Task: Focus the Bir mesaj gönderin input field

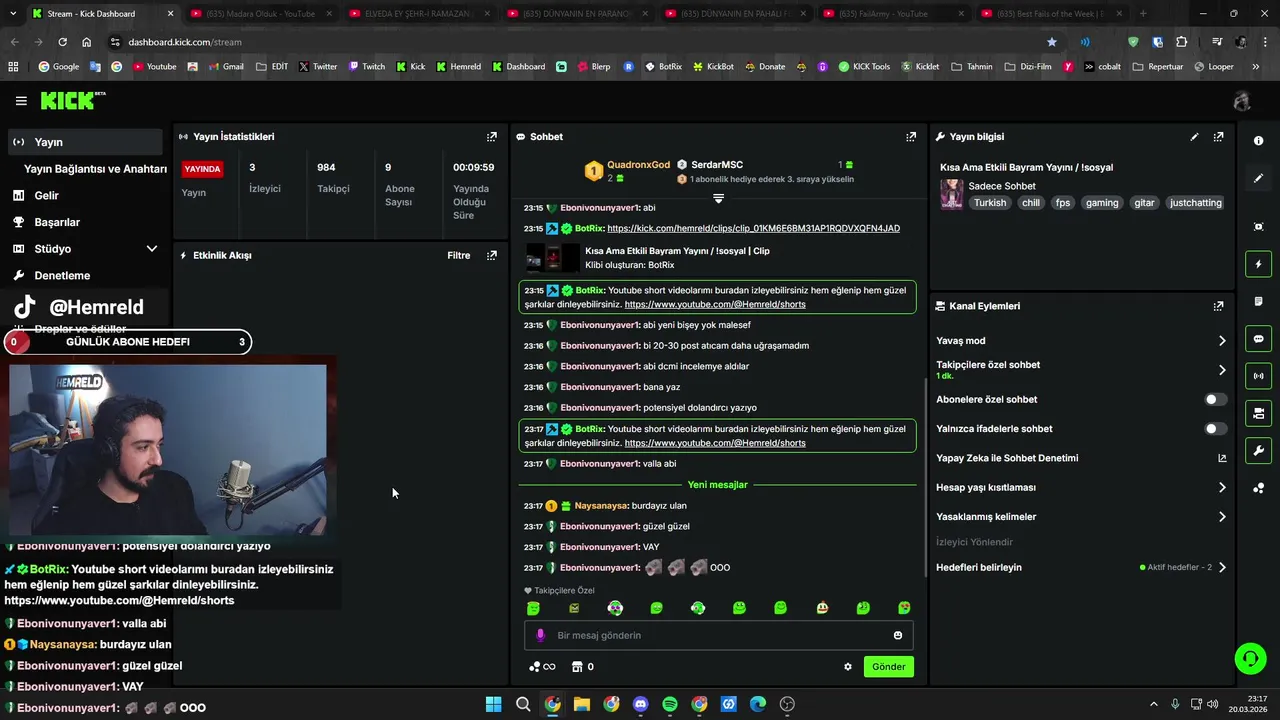Action: pos(718,635)
